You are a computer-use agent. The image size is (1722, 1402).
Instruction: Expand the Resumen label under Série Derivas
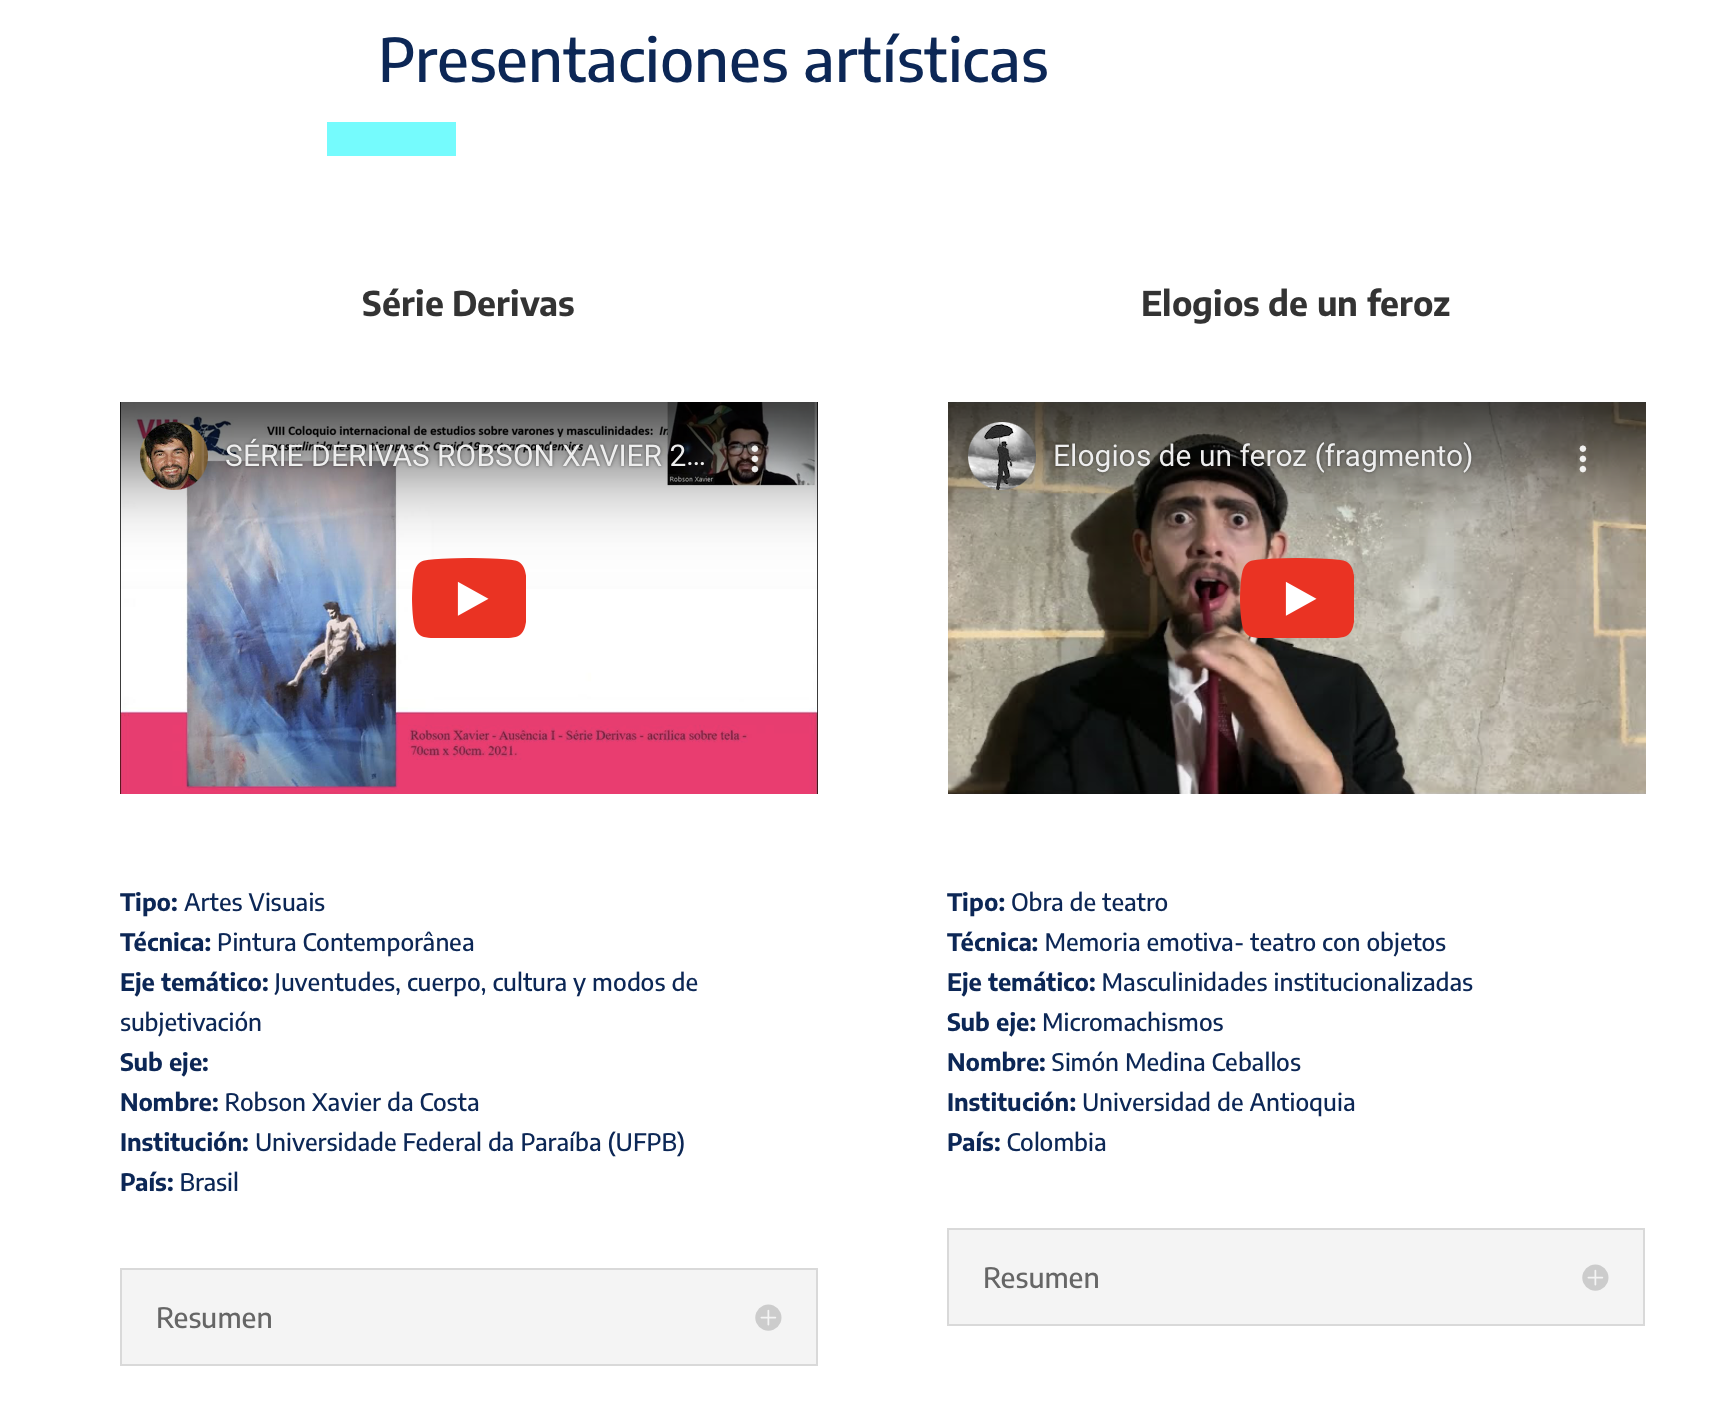[214, 1317]
